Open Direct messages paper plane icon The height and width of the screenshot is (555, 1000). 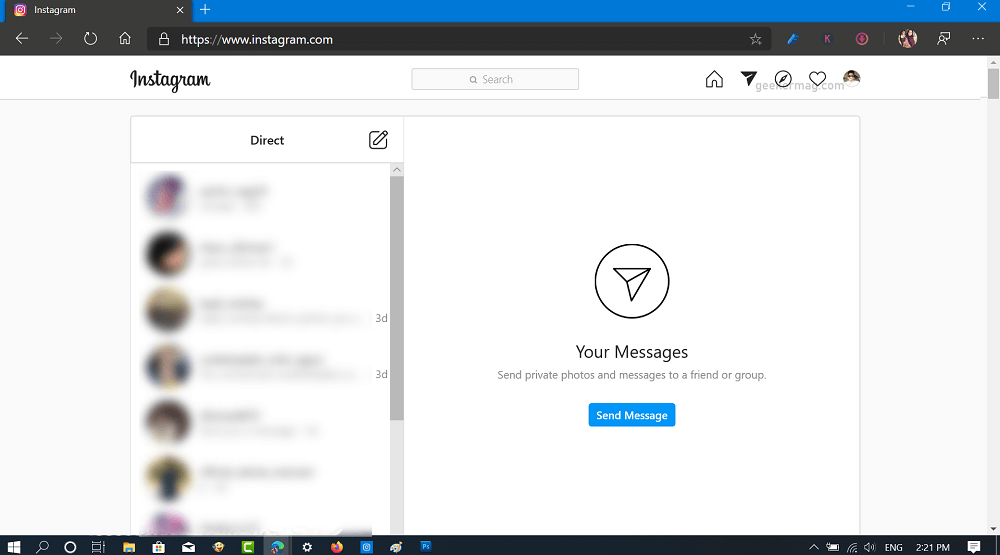click(749, 78)
